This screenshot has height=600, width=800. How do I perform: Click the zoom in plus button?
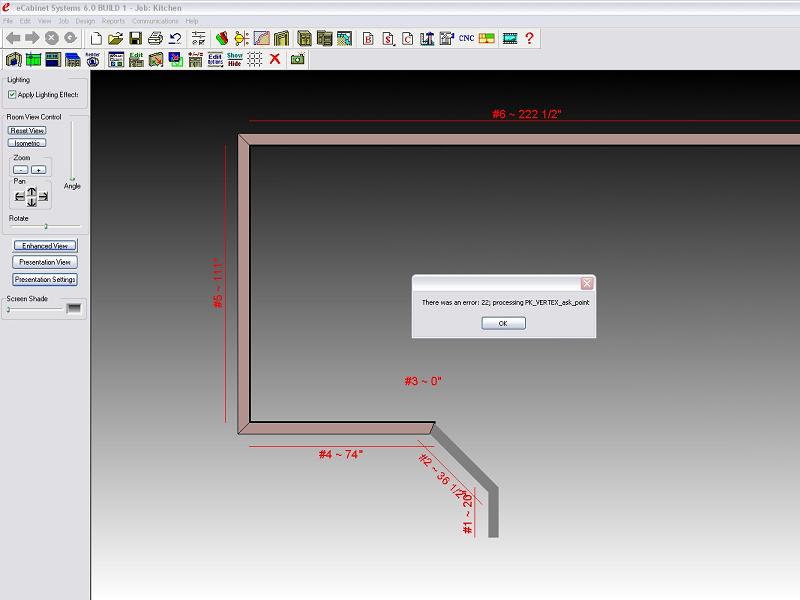pyautogui.click(x=38, y=170)
